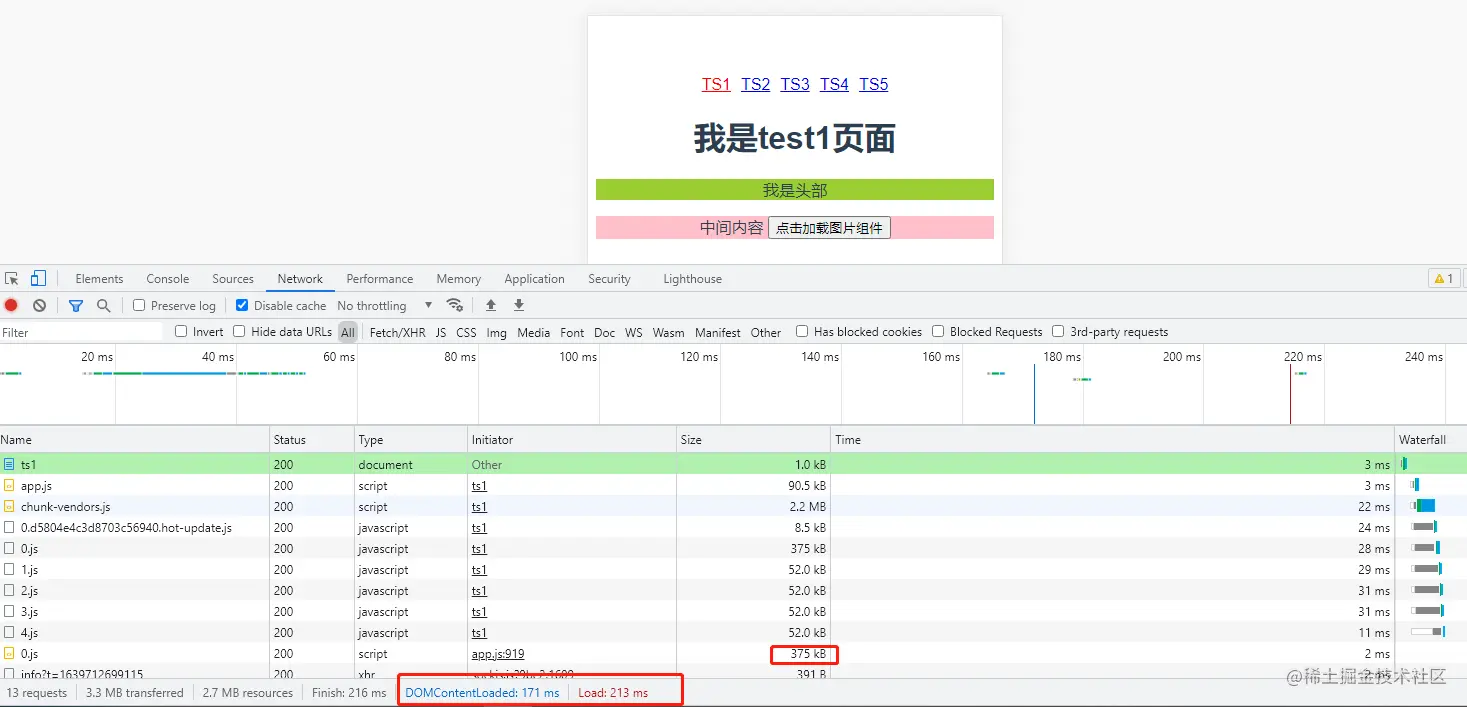Screen dimensions: 1467x707
Task: Click the app.js script file icon
Action: [x=9, y=485]
